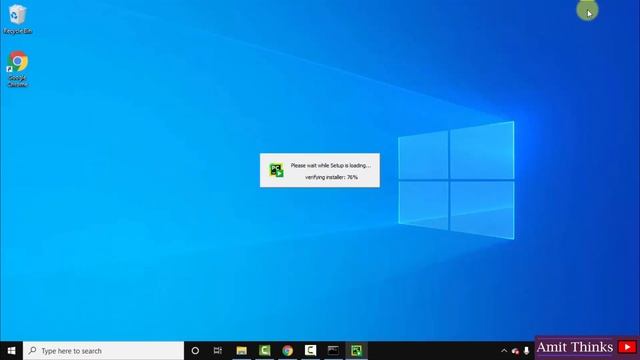Show hidden system tray icons

pyautogui.click(x=504, y=351)
